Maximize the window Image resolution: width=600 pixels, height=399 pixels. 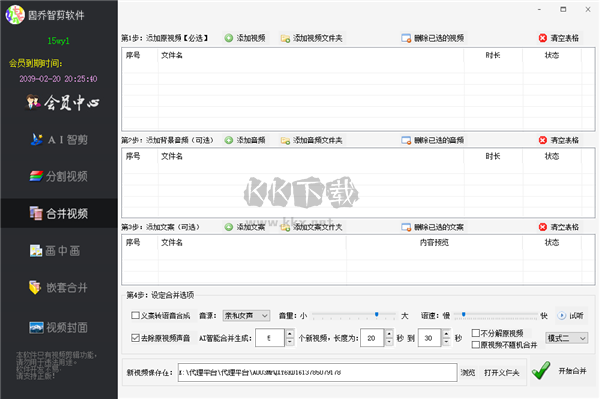pyautogui.click(x=563, y=10)
